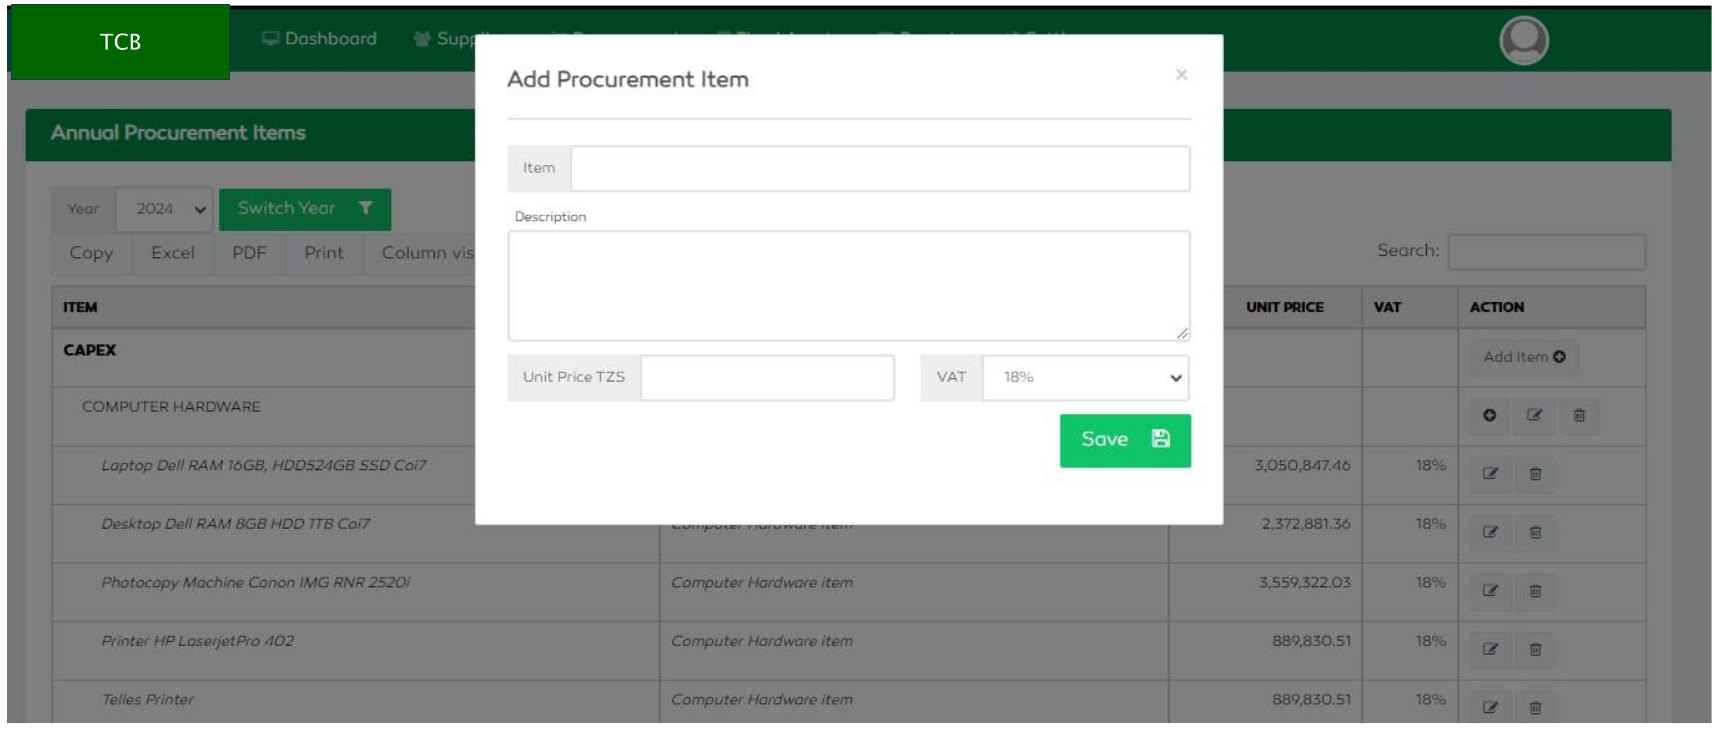Edit the Desktop Dell item

coord(1490,532)
